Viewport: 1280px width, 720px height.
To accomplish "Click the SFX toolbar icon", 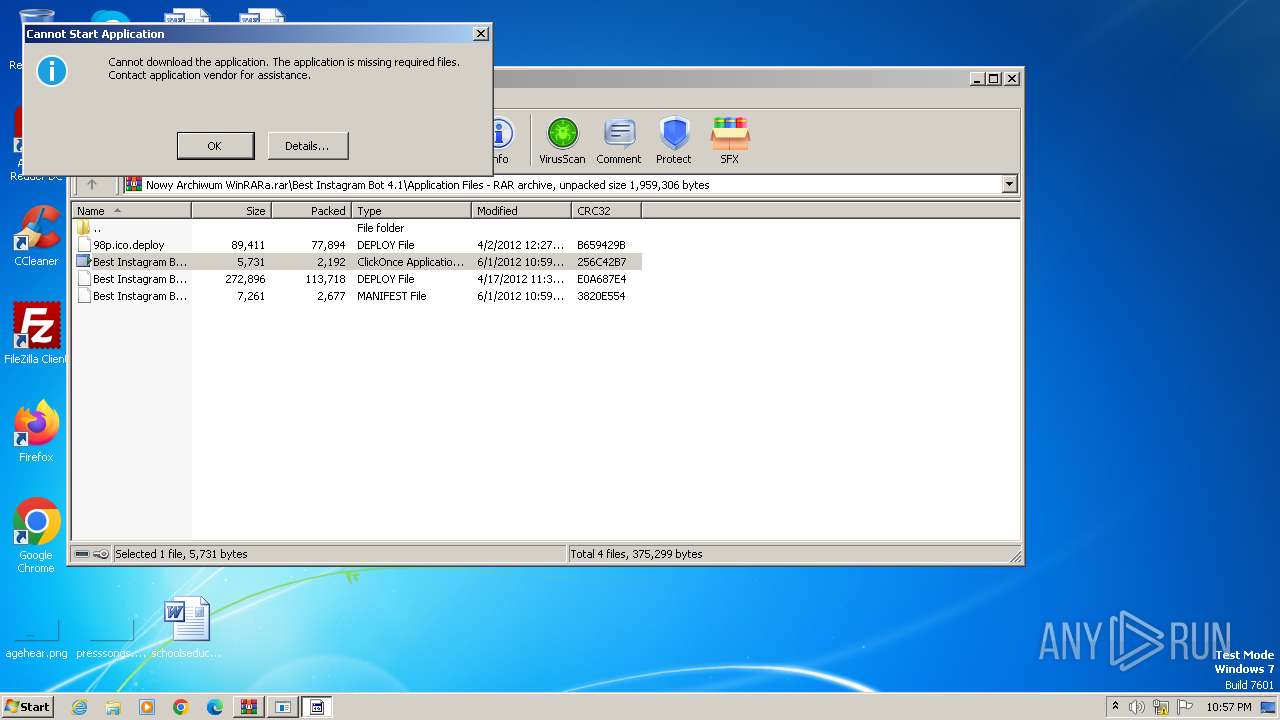I will 730,141.
